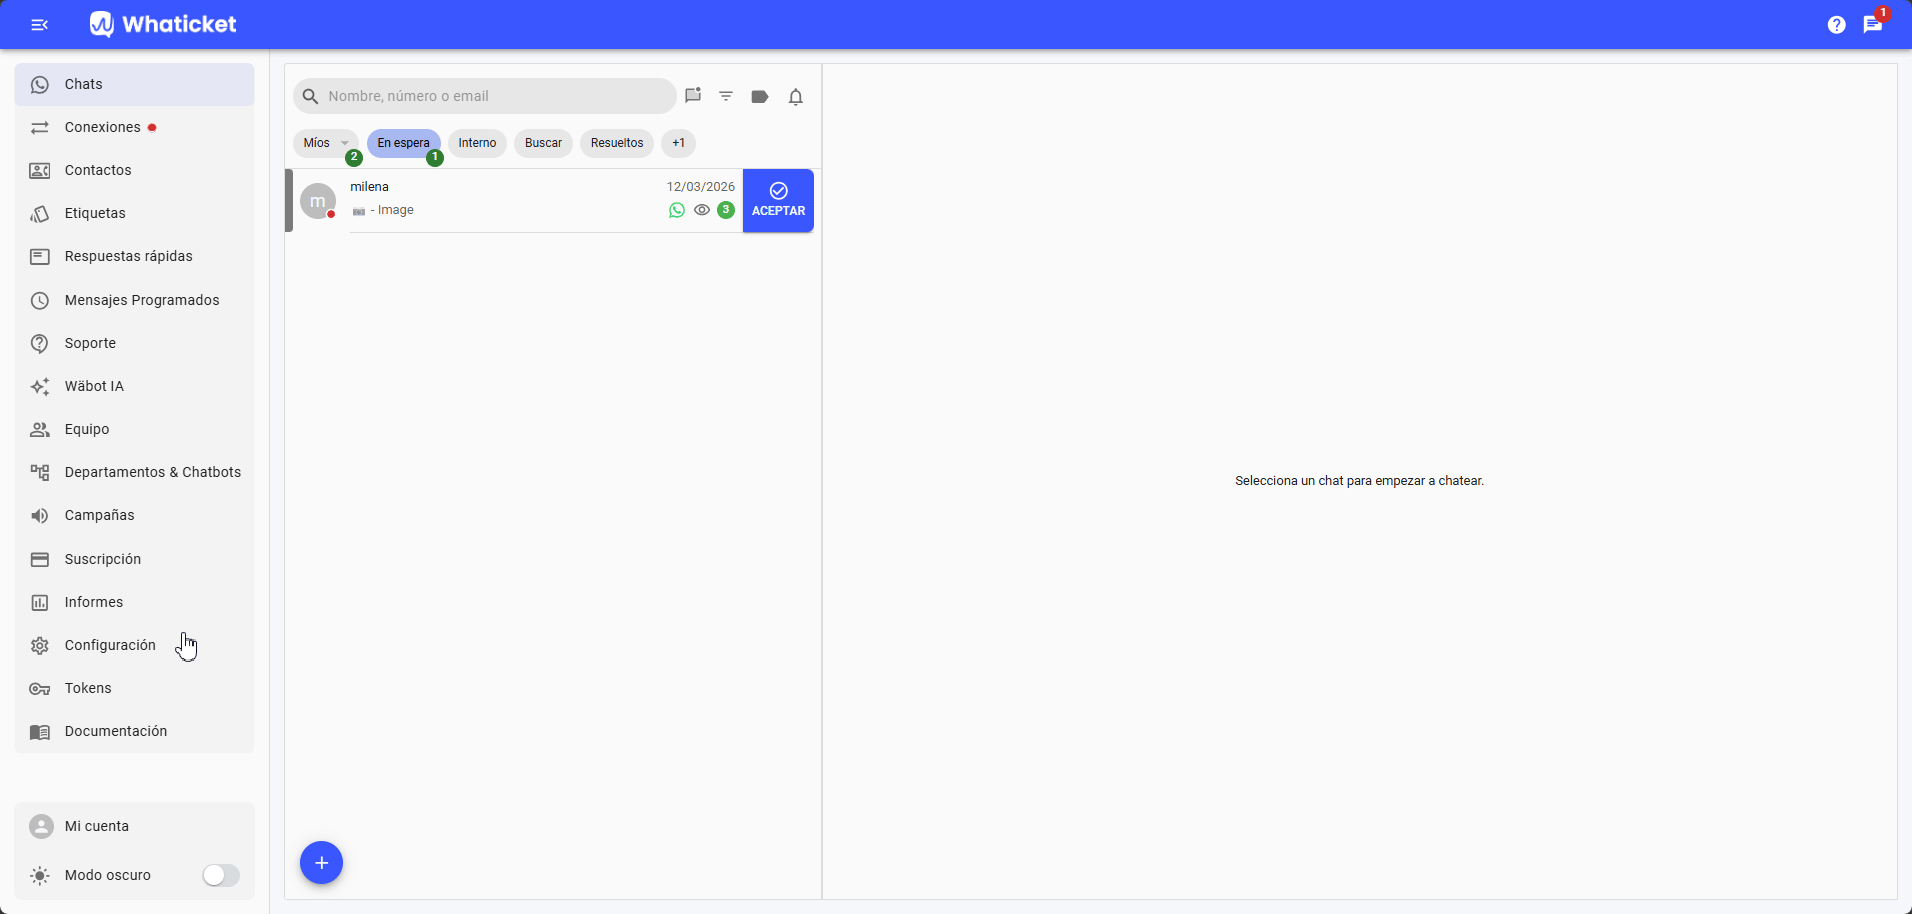Open Campañas in the sidebar
This screenshot has height=914, width=1912.
click(x=135, y=515)
